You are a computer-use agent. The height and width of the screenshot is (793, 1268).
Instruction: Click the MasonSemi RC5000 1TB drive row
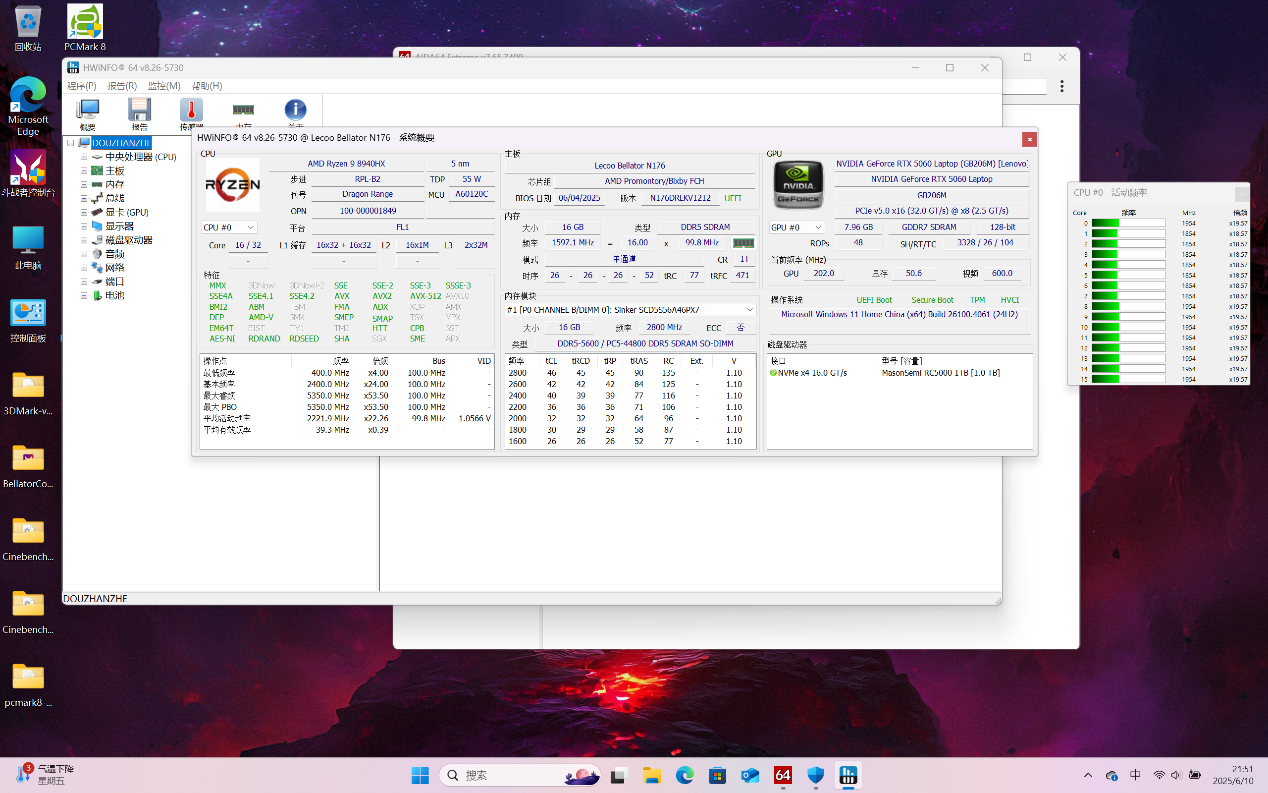click(900, 373)
